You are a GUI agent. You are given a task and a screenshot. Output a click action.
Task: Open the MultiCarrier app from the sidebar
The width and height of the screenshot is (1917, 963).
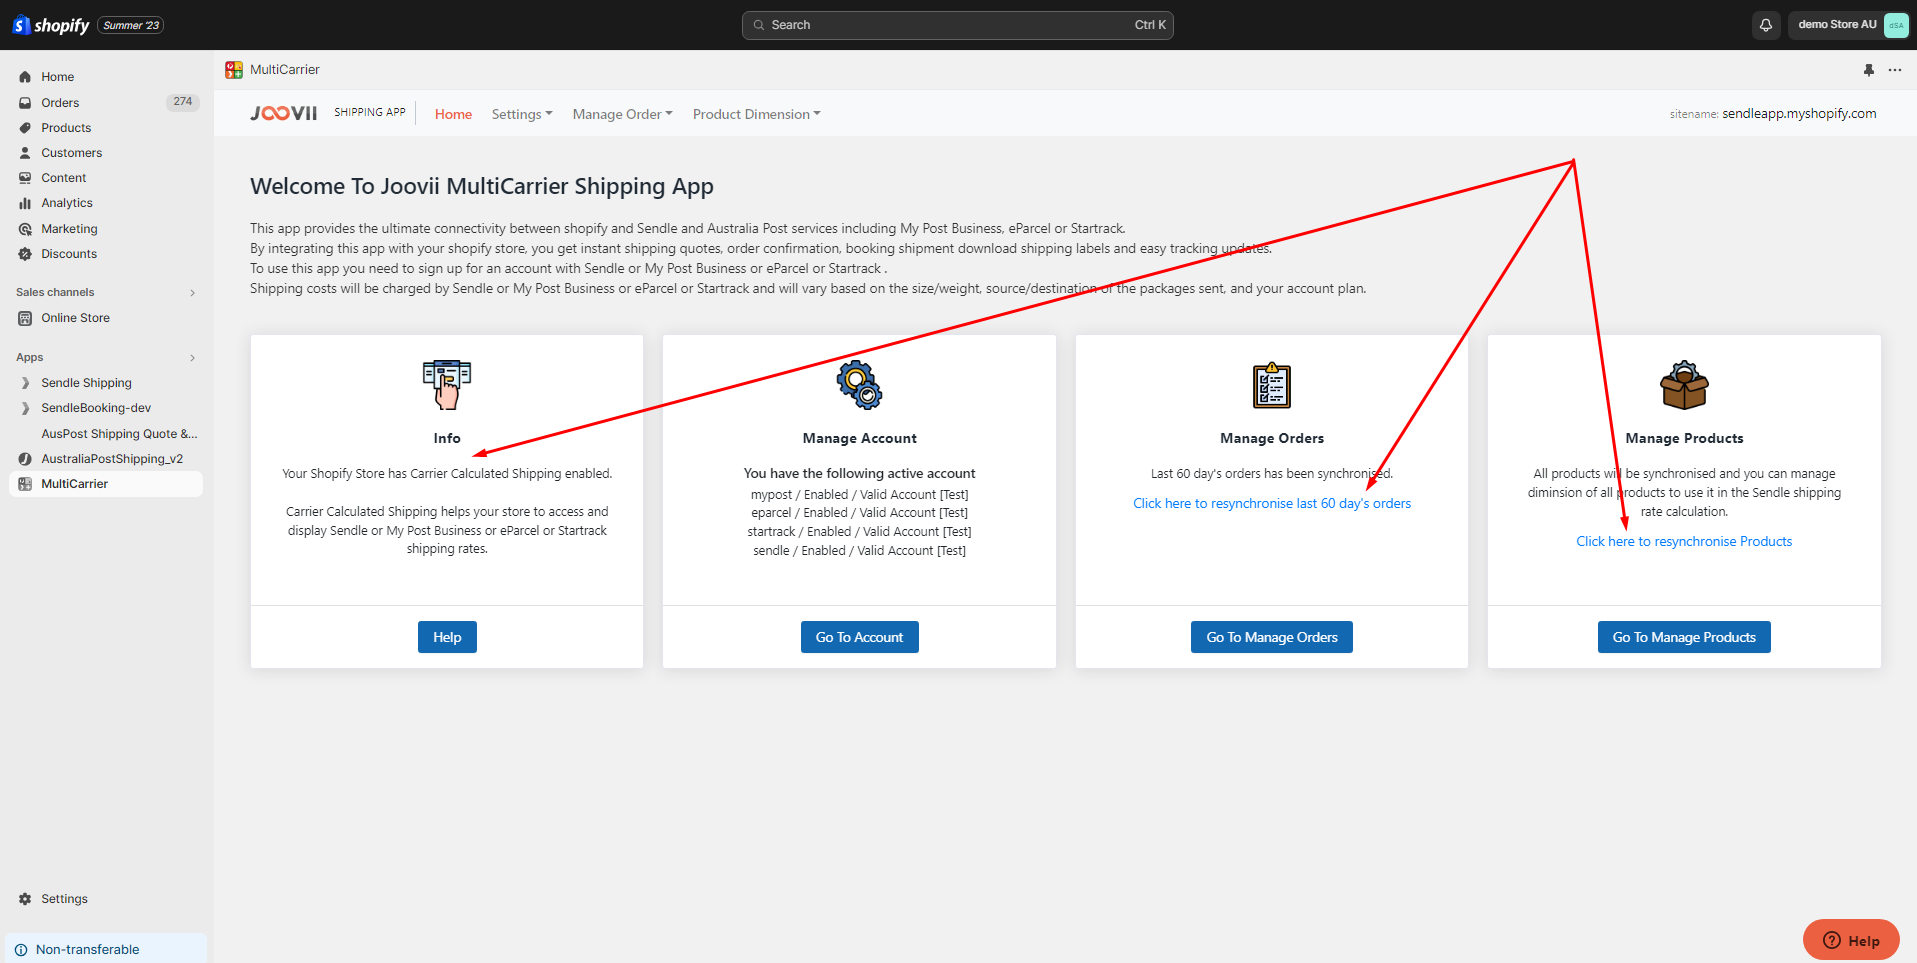tap(76, 483)
